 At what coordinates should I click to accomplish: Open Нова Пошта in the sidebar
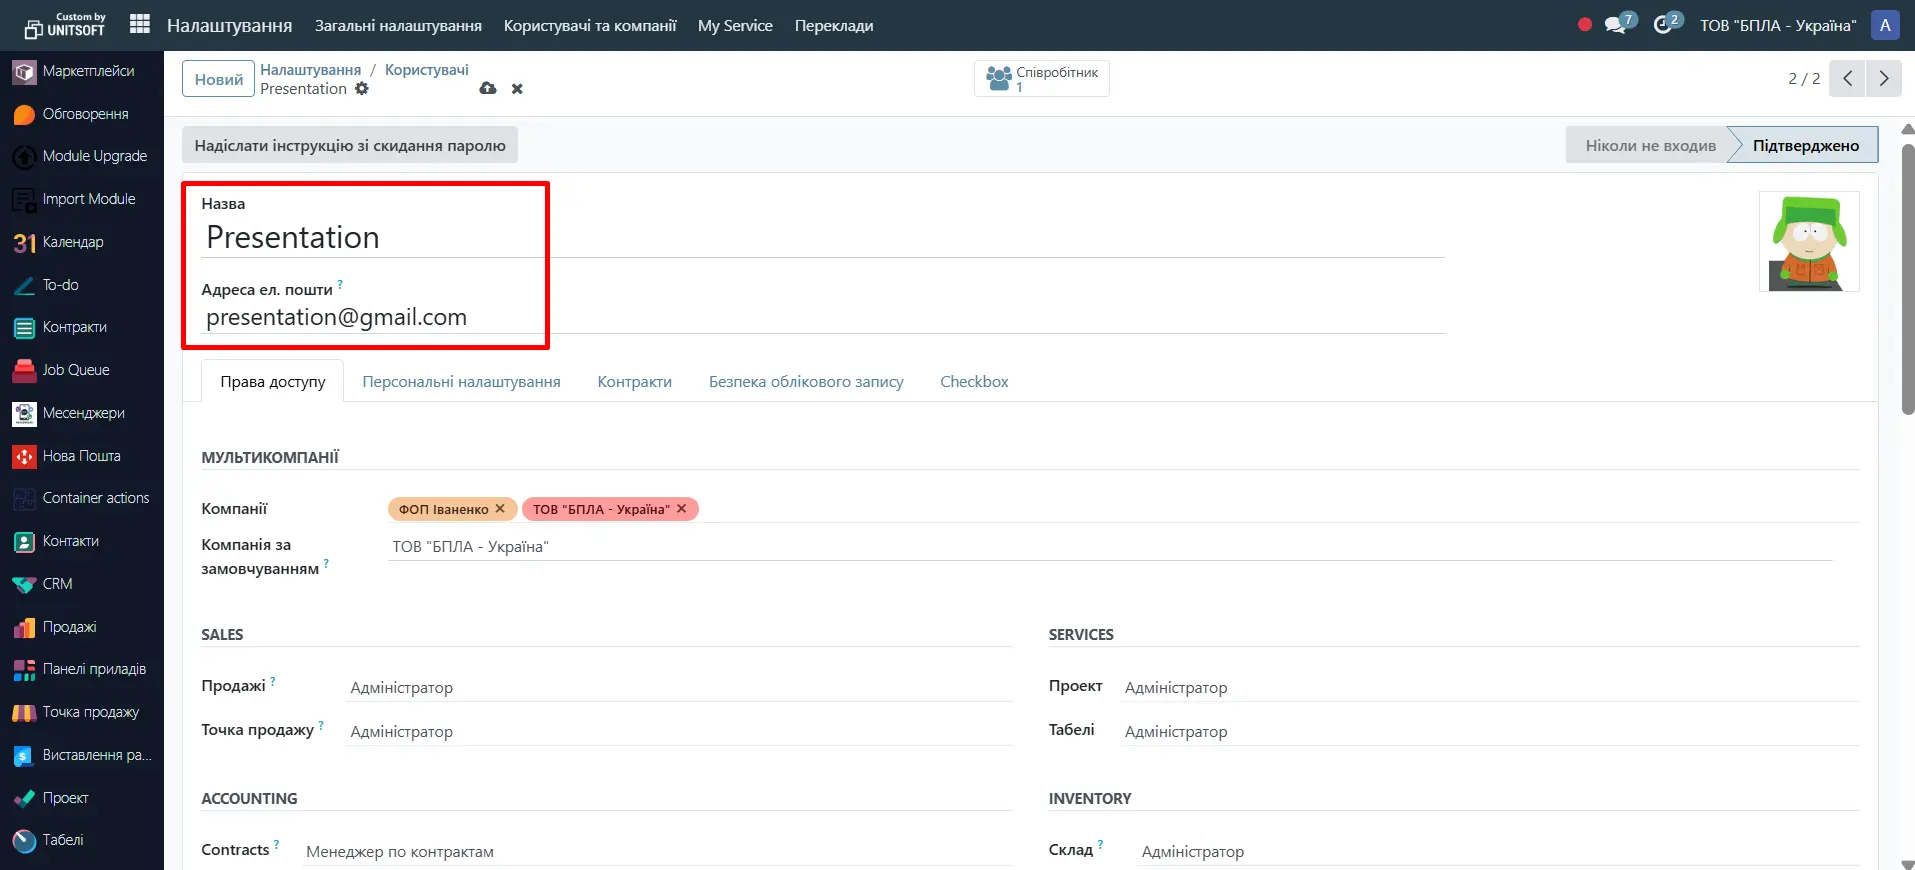(x=81, y=456)
